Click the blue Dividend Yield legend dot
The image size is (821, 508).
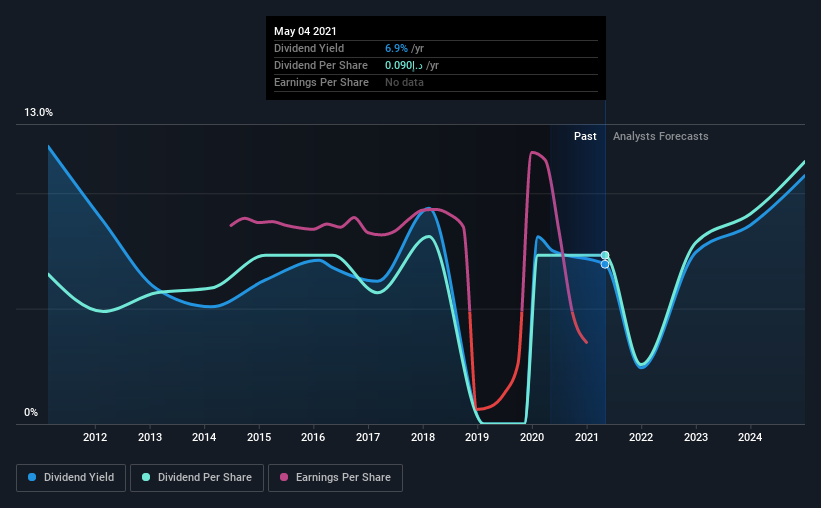click(x=32, y=477)
